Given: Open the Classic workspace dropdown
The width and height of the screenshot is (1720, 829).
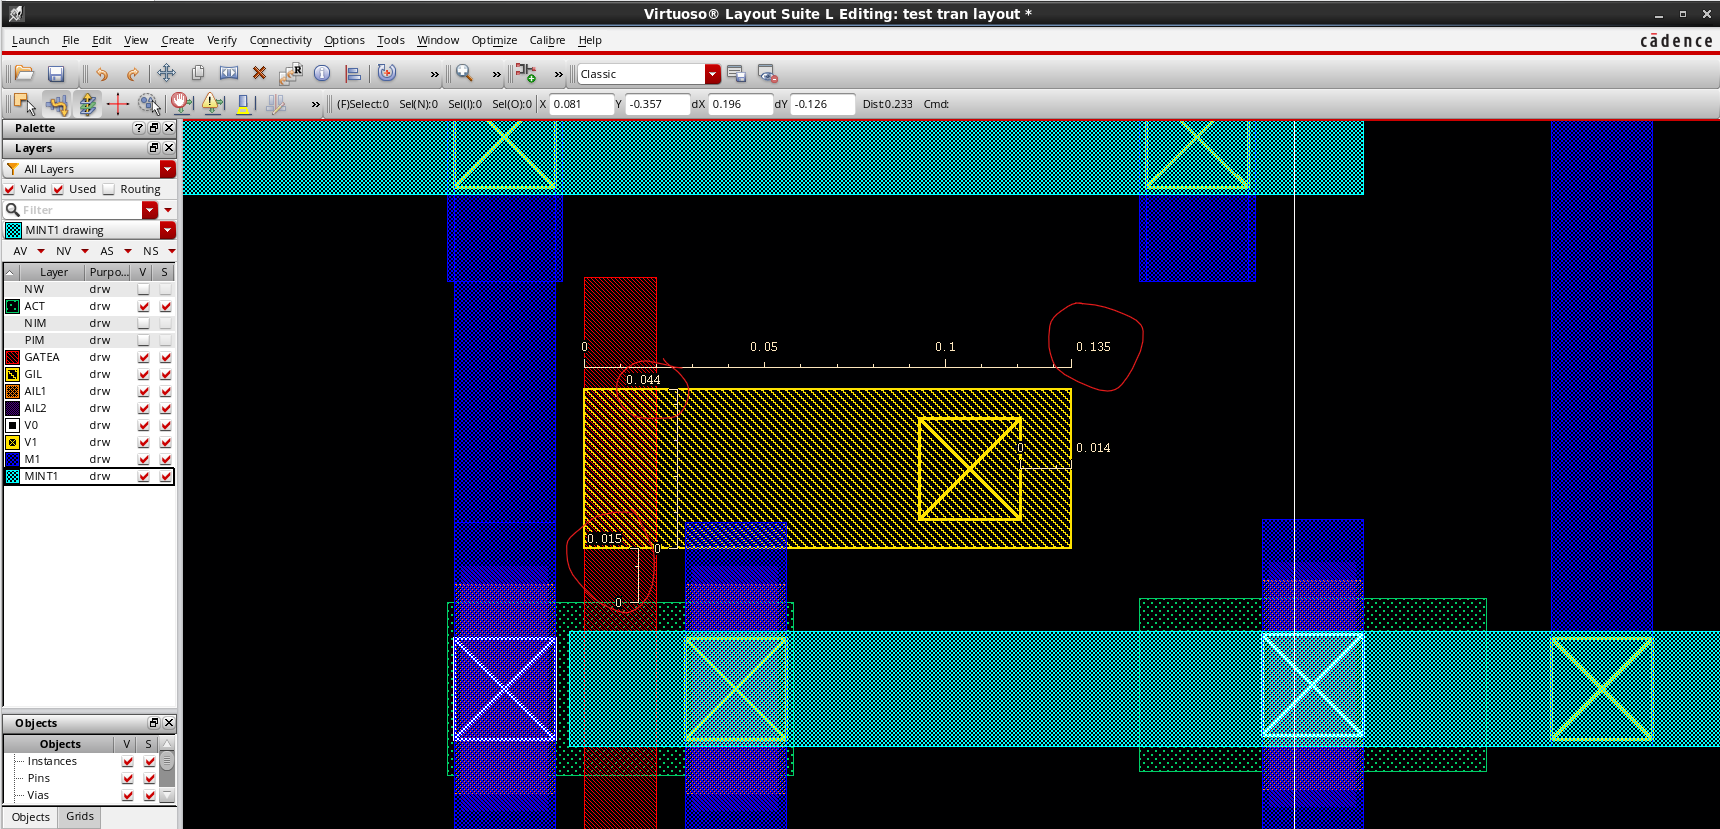Looking at the screenshot, I should pos(712,74).
